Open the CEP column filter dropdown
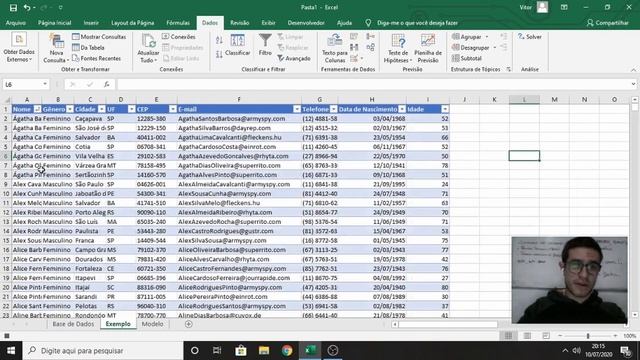640x360 pixels. (x=173, y=109)
